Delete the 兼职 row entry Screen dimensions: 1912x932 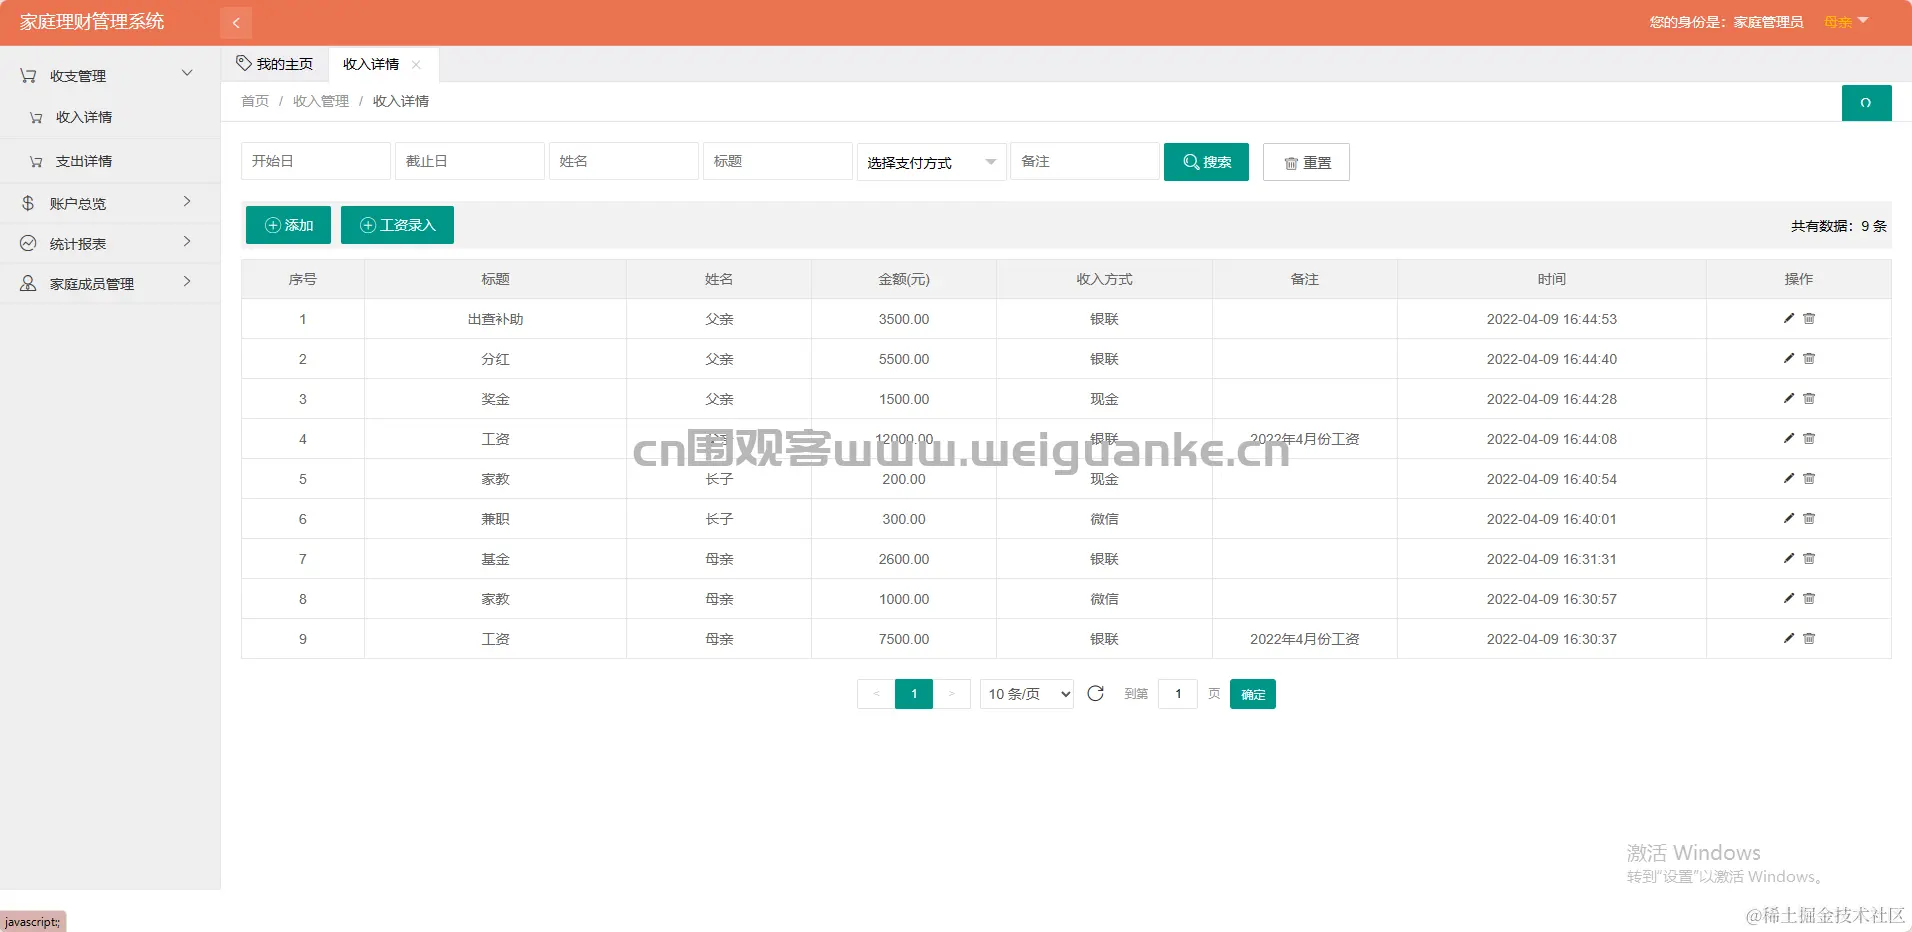click(1809, 518)
